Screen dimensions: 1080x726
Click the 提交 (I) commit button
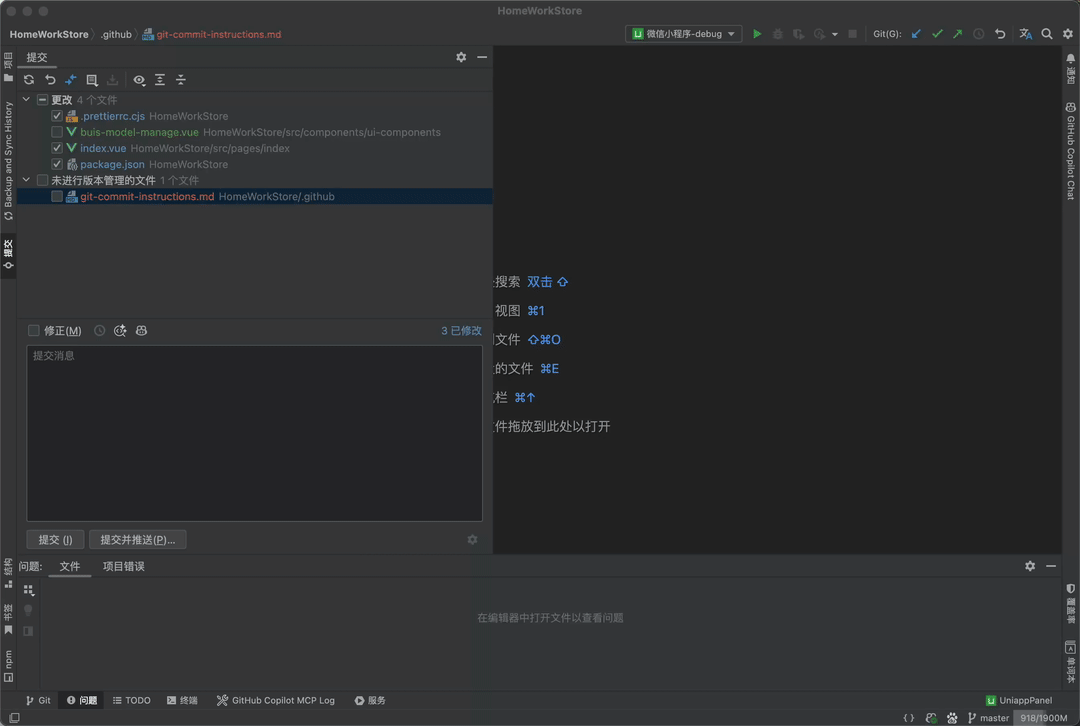coord(55,539)
